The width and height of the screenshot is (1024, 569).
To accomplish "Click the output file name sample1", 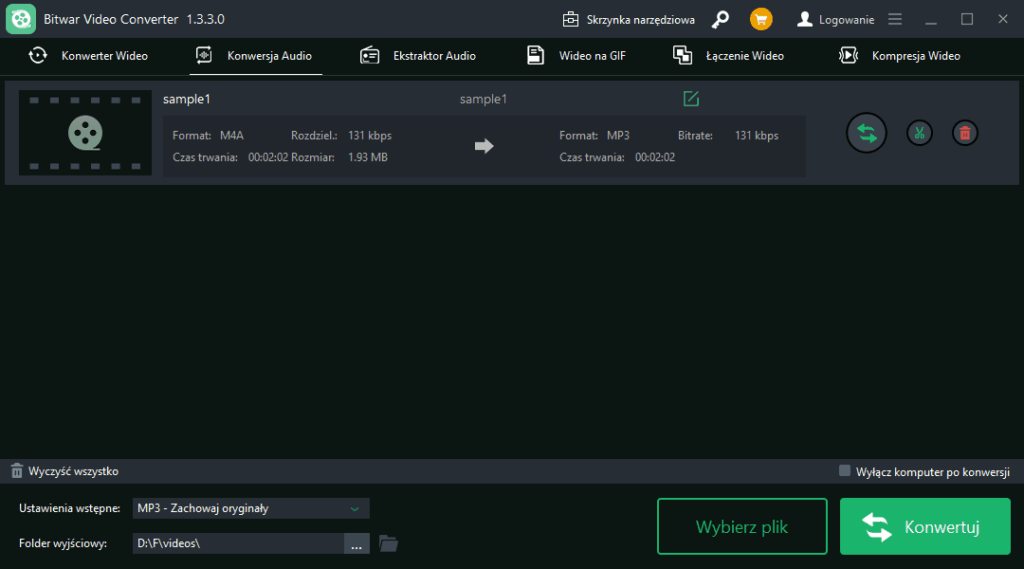I will pyautogui.click(x=483, y=99).
